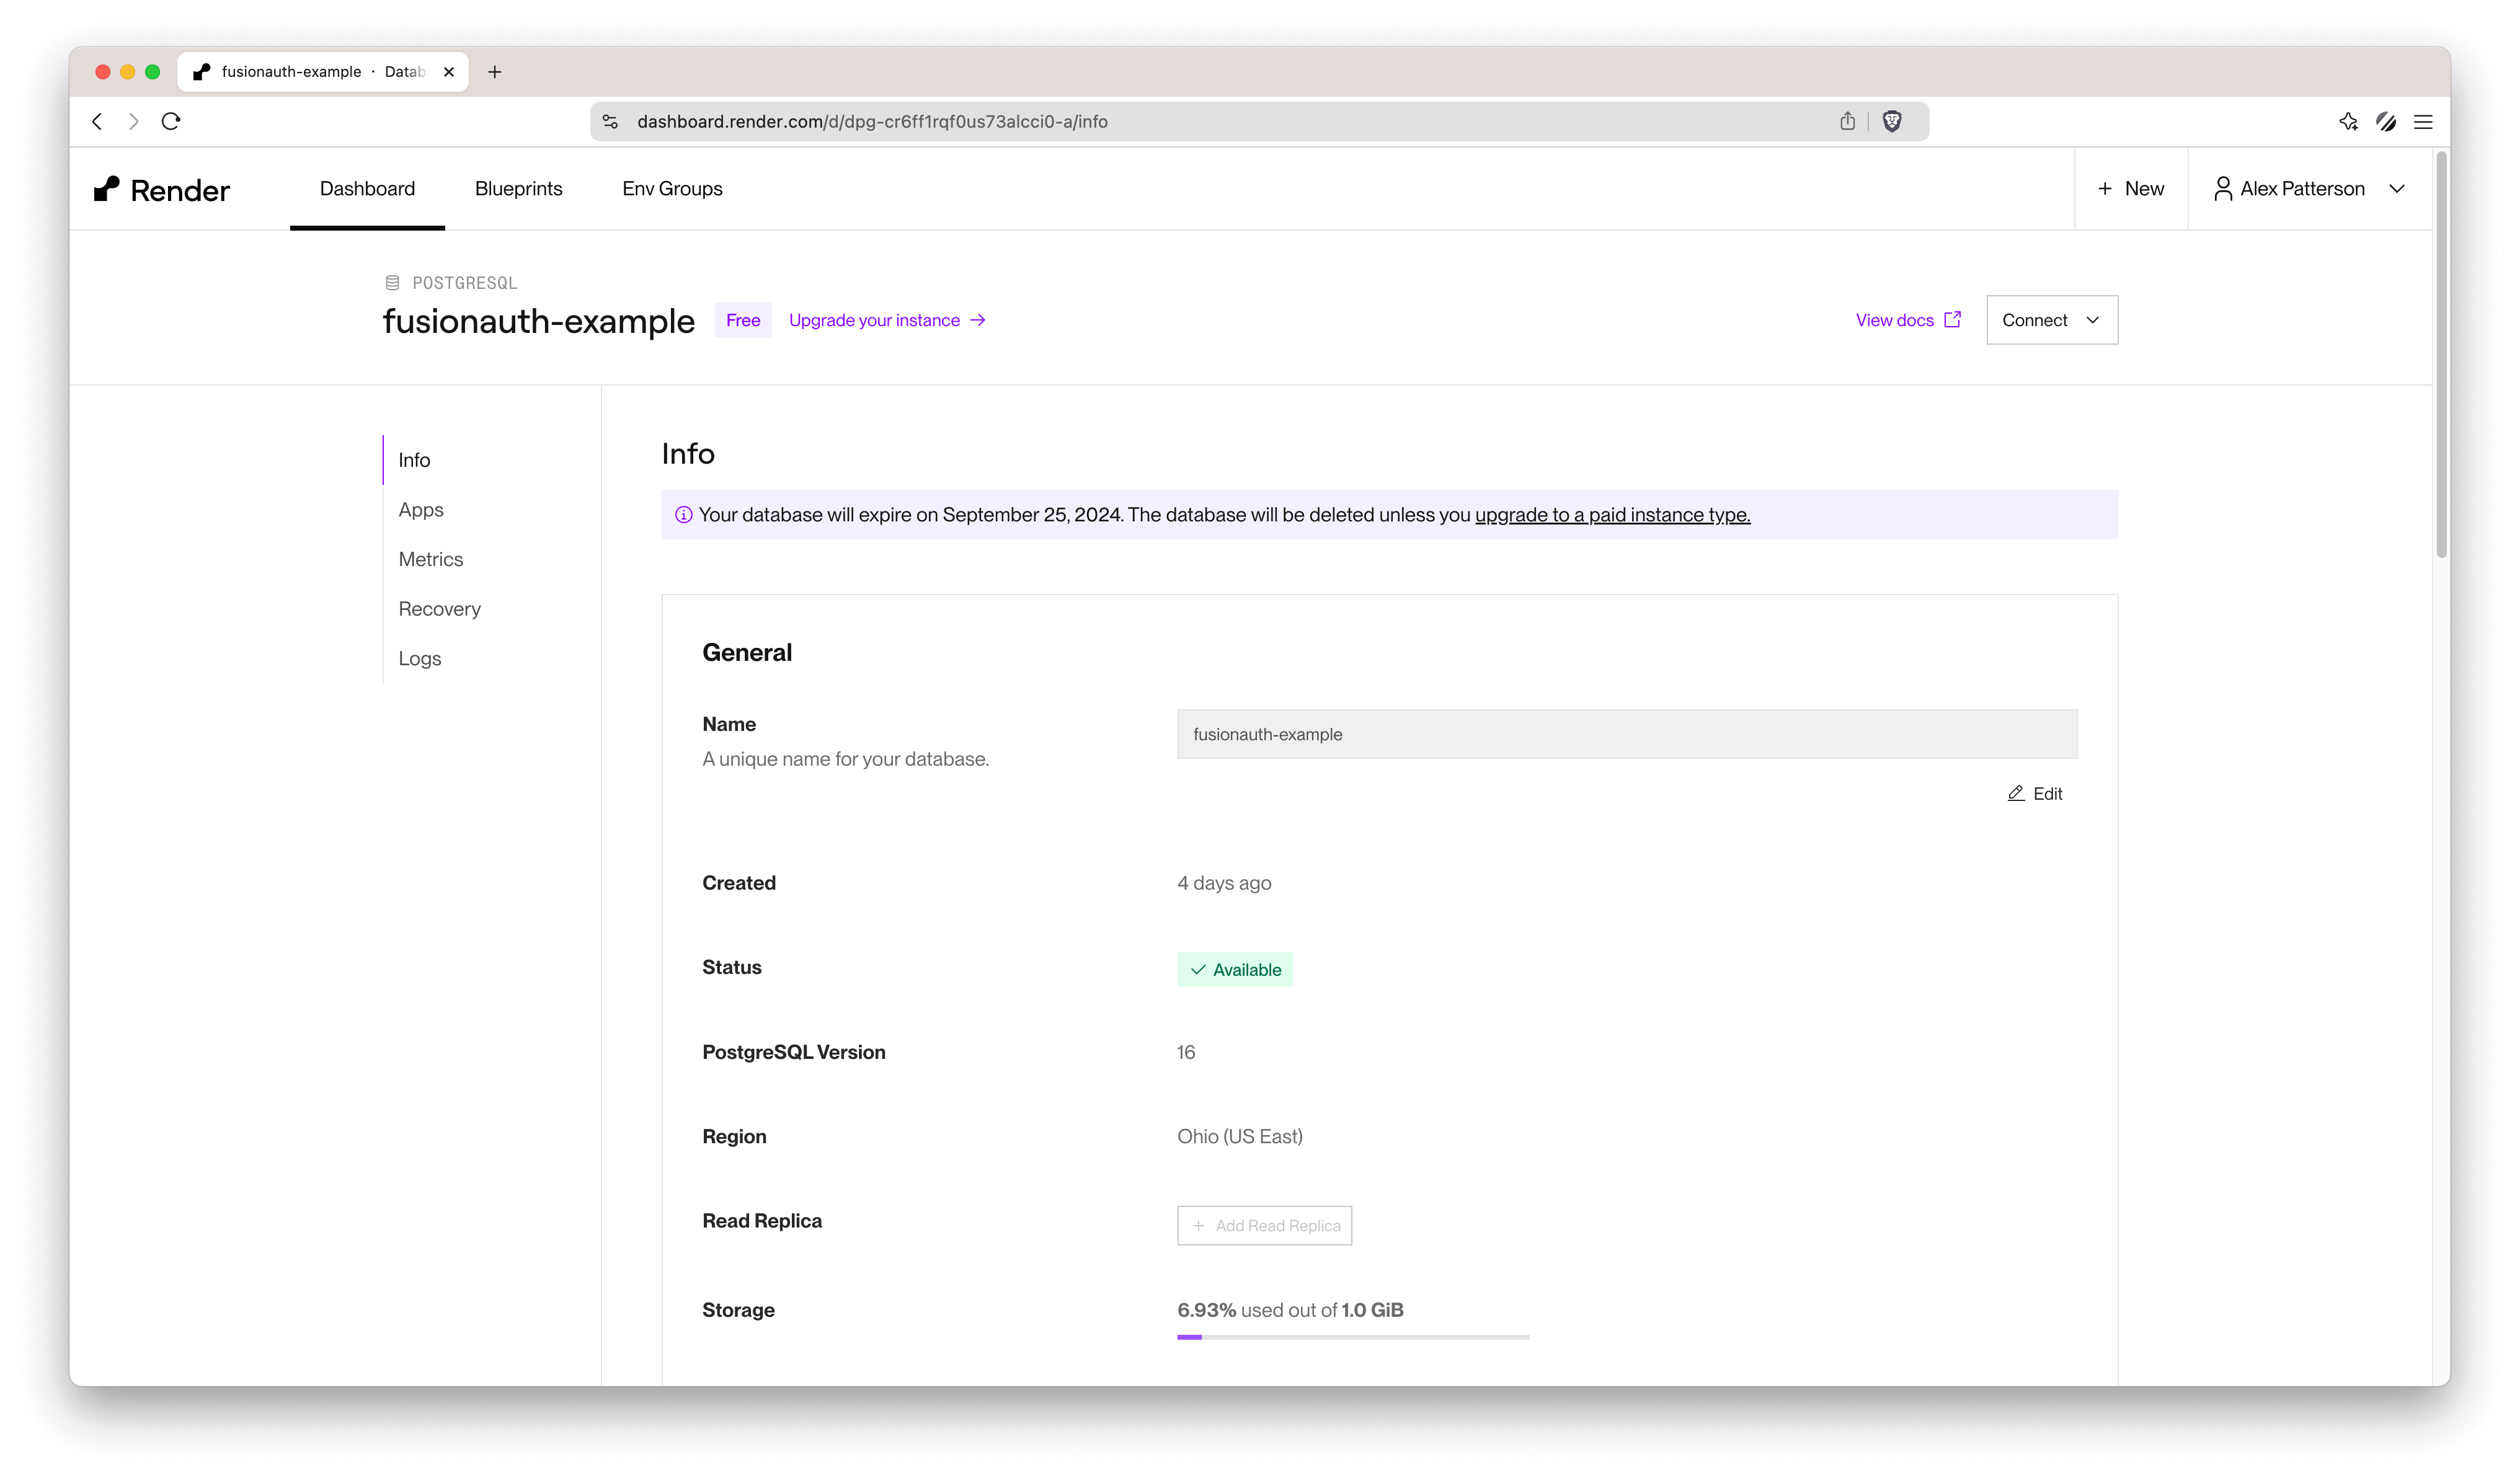Click the '4 days ago' created value

click(1224, 883)
